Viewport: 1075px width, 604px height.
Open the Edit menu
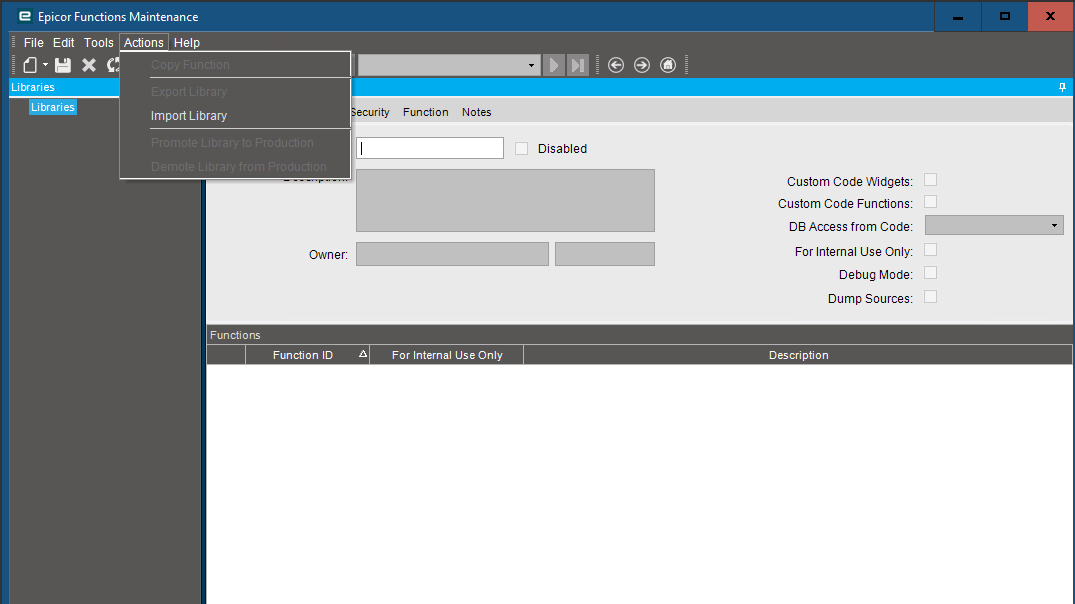[x=64, y=43]
